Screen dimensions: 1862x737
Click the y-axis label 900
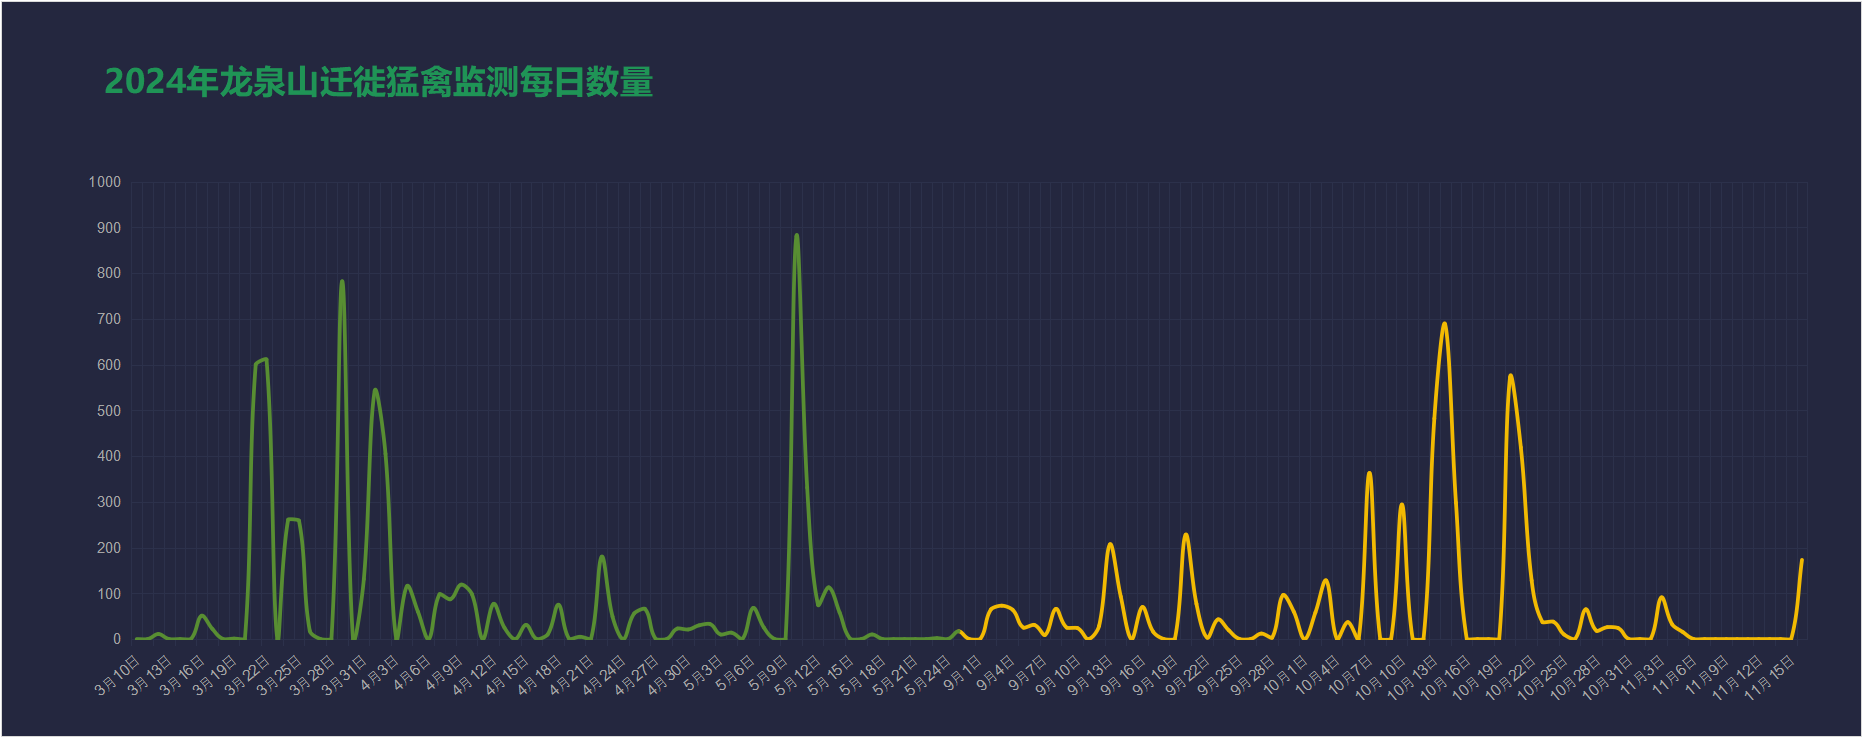click(x=109, y=228)
